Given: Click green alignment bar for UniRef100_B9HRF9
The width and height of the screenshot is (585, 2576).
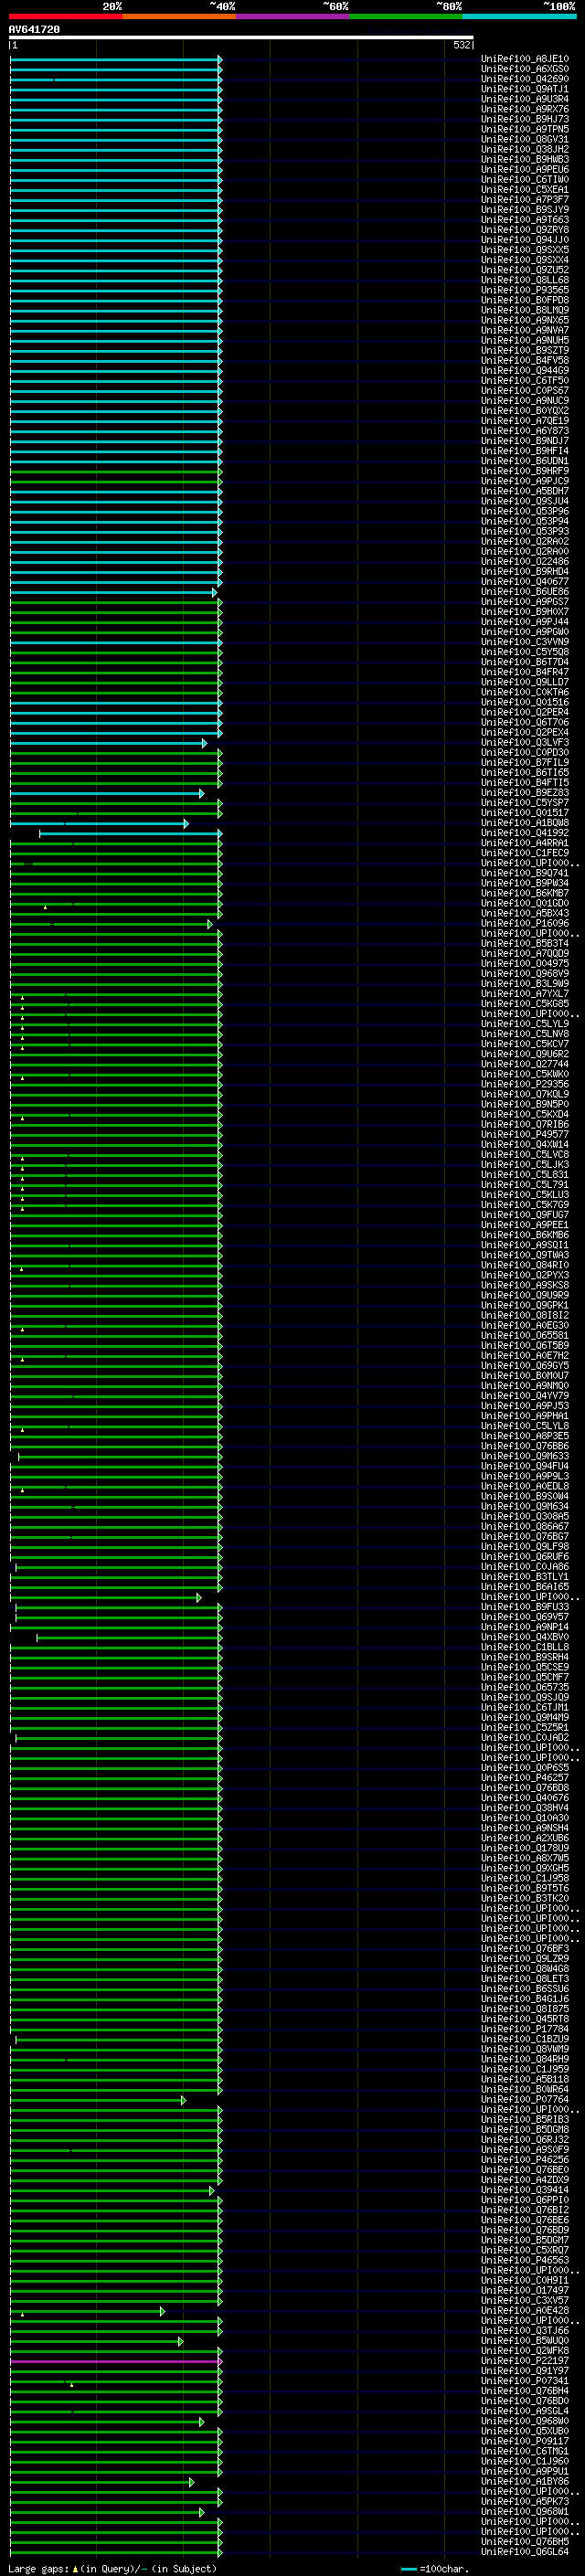Looking at the screenshot, I should [116, 472].
